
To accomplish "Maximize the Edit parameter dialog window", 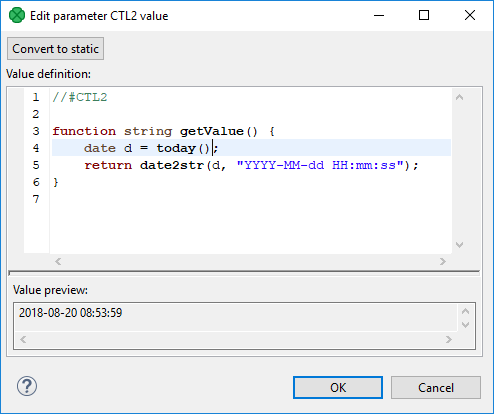I will 424,15.
